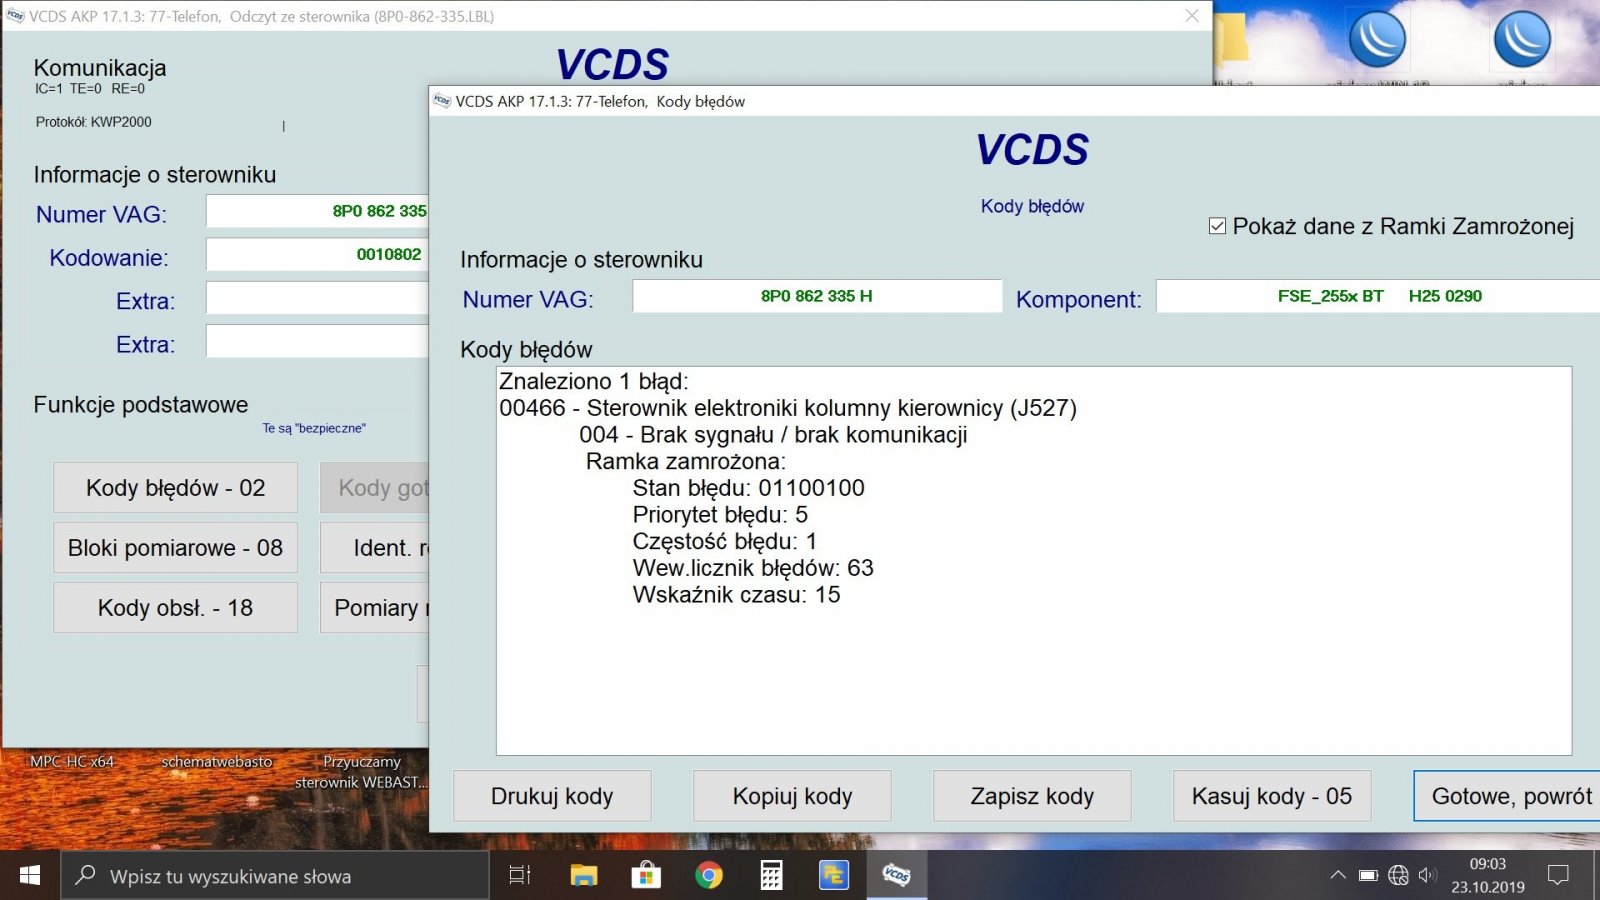Click the 'Wskaźnik czasu: 15' line

click(737, 595)
